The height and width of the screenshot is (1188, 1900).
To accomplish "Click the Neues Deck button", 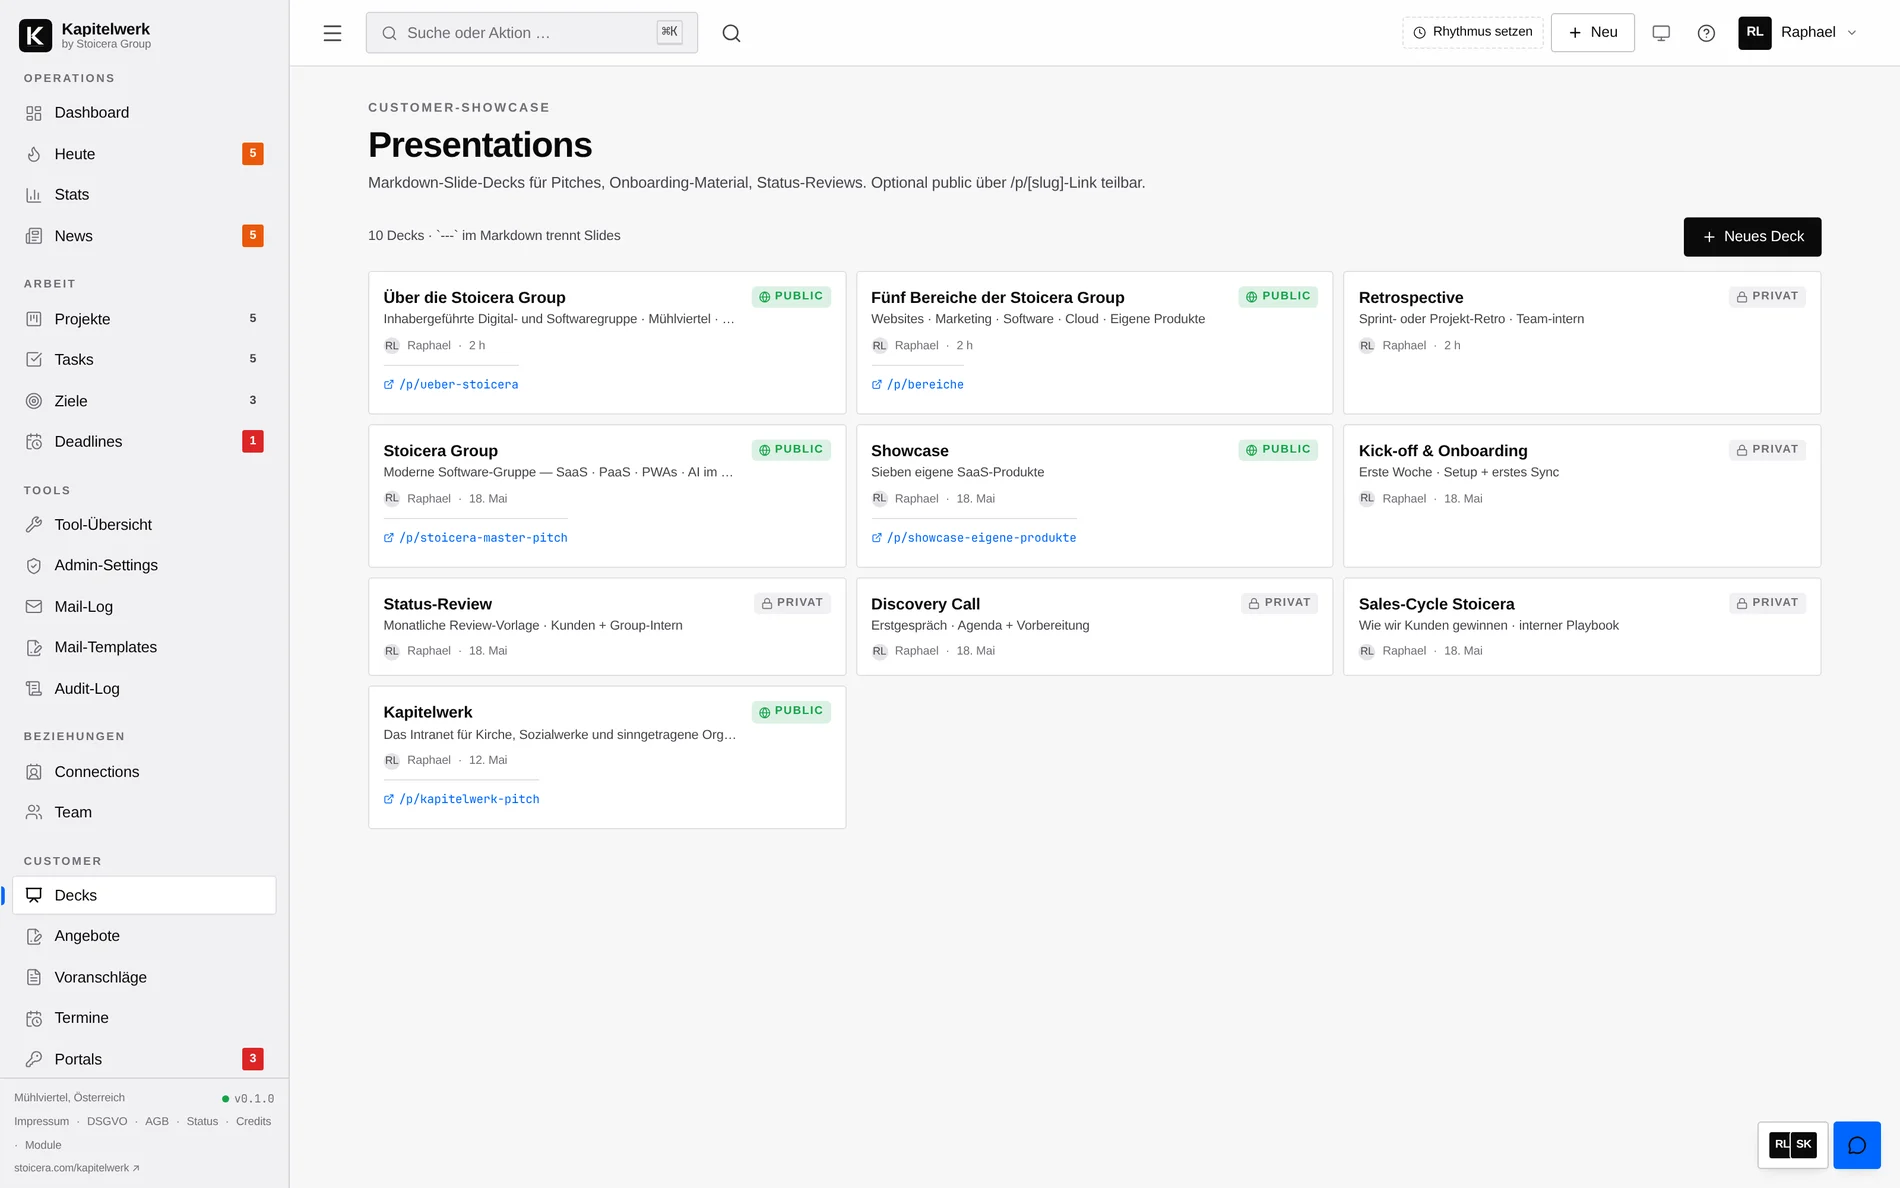I will [x=1752, y=237].
